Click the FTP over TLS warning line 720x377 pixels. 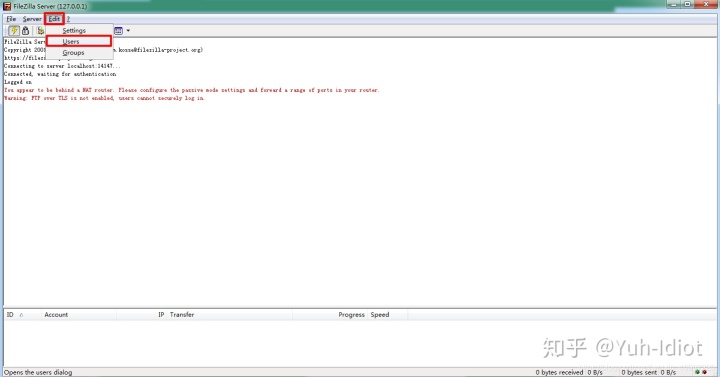tap(104, 98)
